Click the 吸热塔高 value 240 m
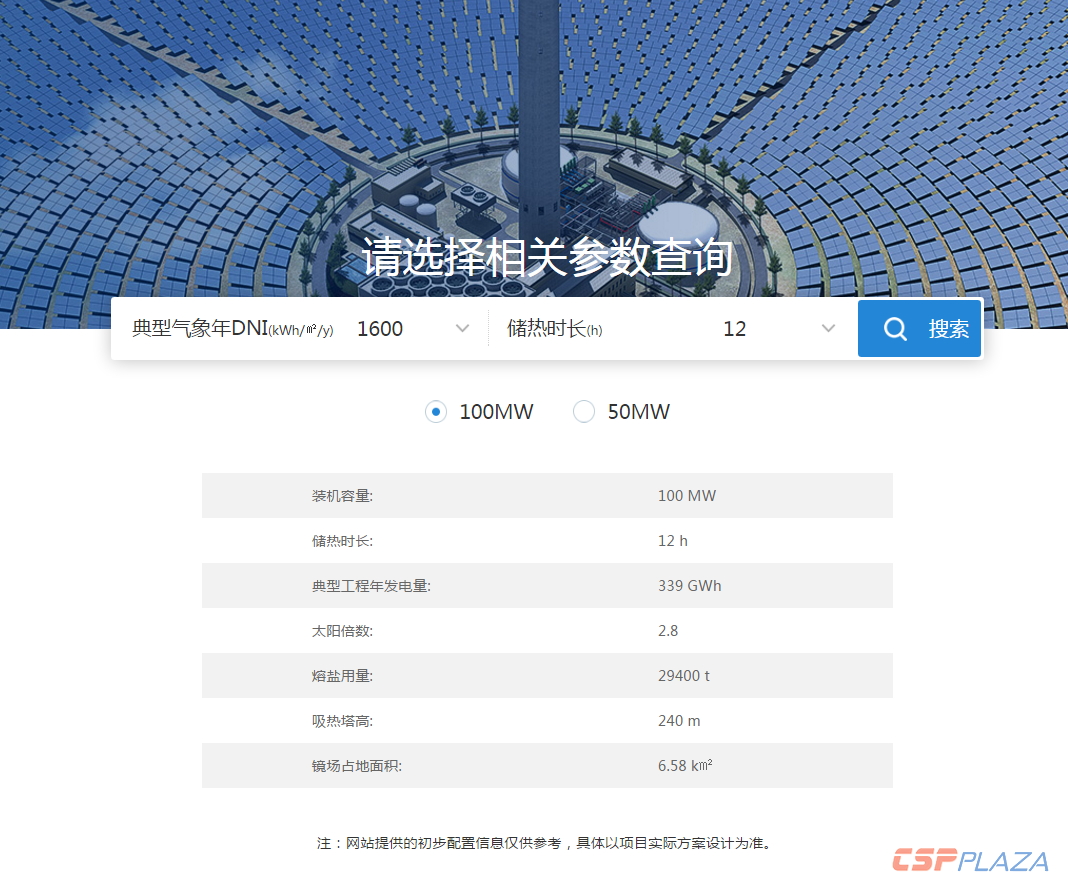This screenshot has height=891, width=1068. click(x=680, y=720)
